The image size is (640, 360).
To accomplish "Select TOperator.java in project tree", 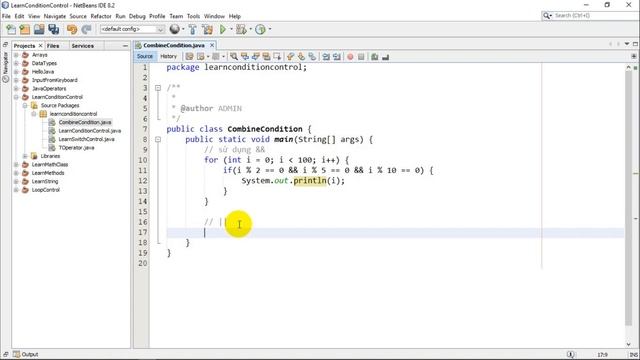I will (x=76, y=148).
